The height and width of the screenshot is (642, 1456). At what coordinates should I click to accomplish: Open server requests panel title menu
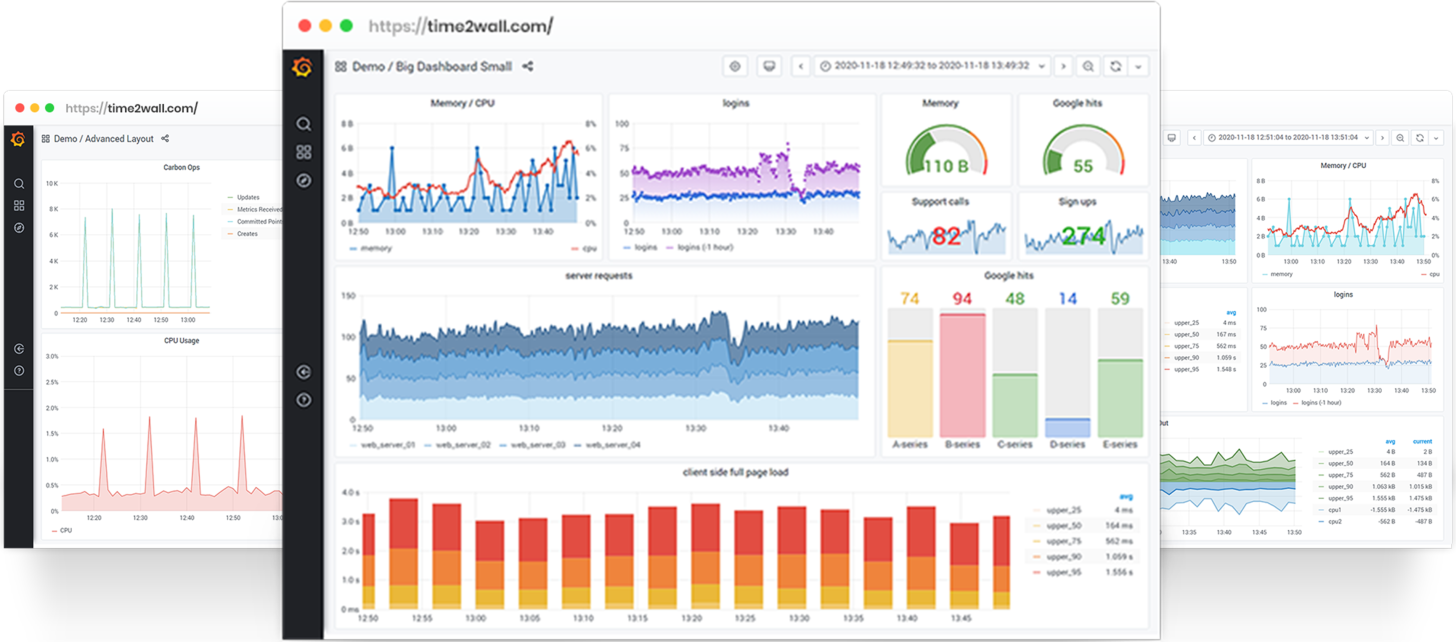coord(599,275)
